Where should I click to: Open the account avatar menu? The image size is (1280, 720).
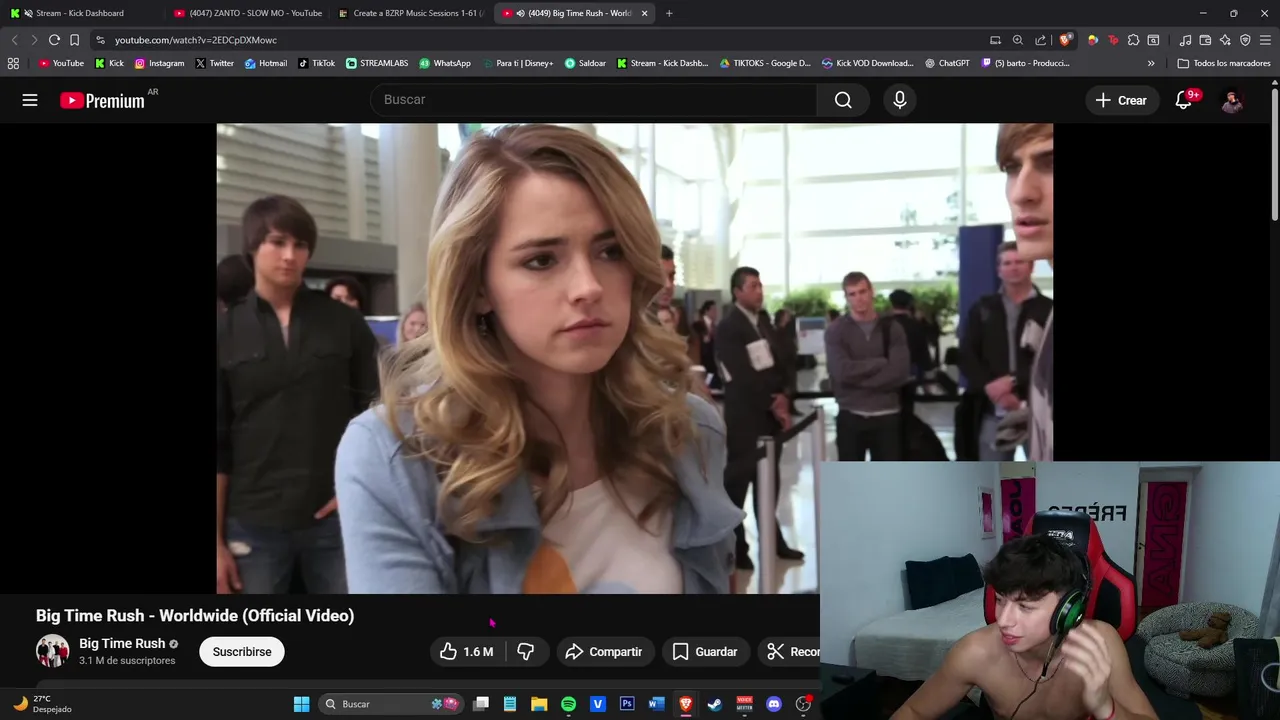click(1232, 100)
